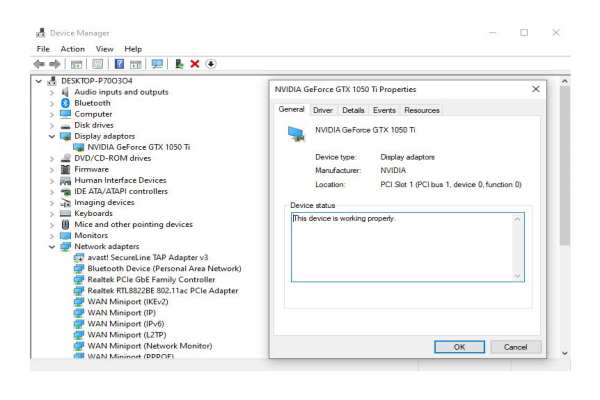Click OK in Properties dialog
600x400 pixels.
459,347
